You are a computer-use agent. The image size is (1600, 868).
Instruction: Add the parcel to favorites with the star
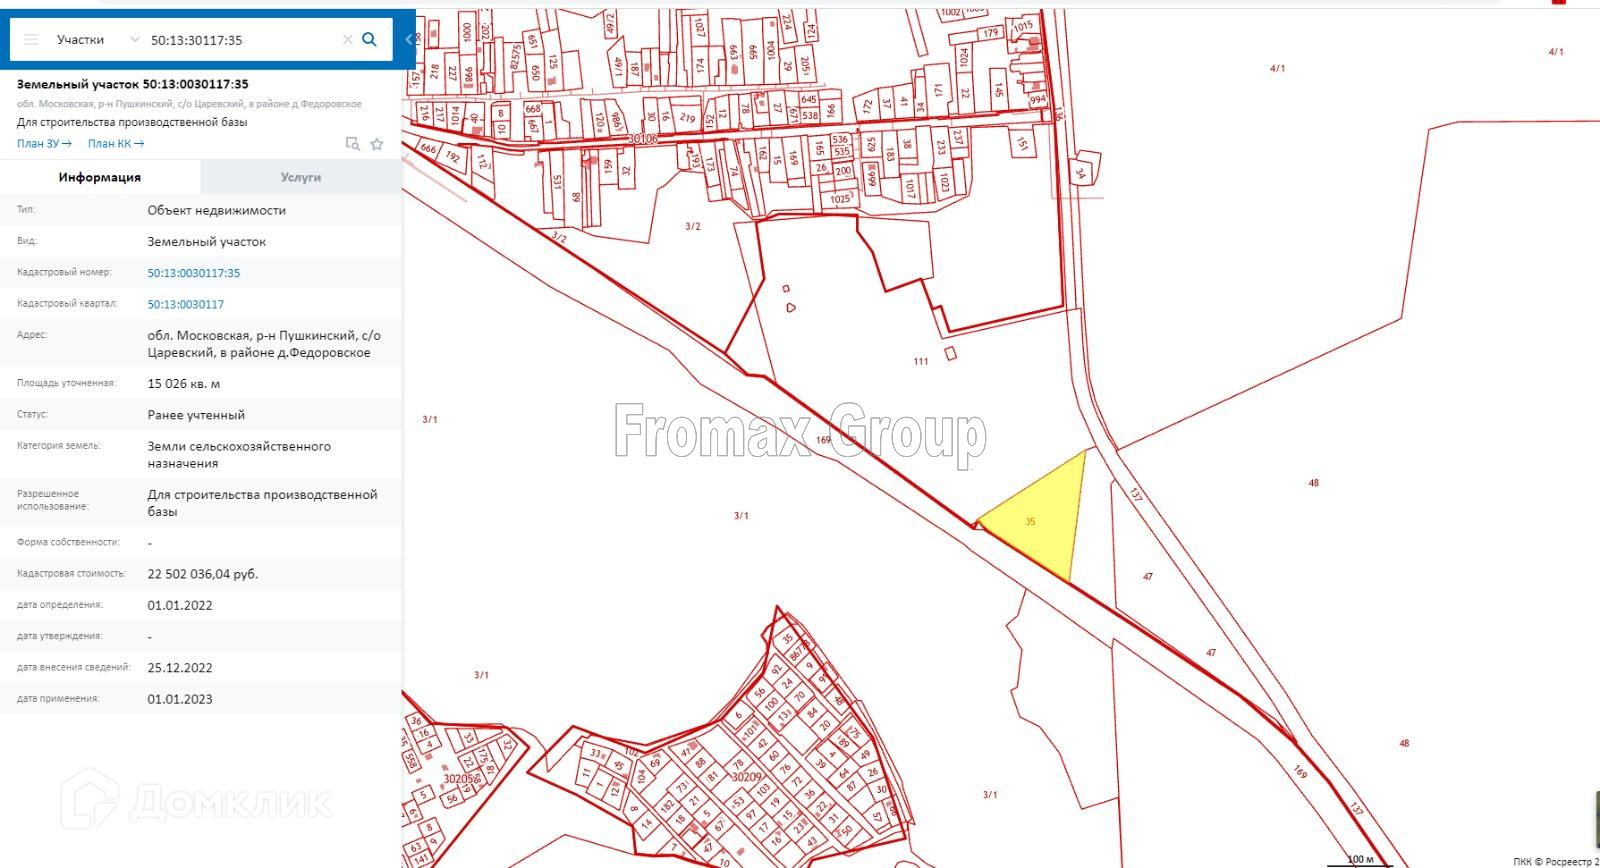point(377,144)
